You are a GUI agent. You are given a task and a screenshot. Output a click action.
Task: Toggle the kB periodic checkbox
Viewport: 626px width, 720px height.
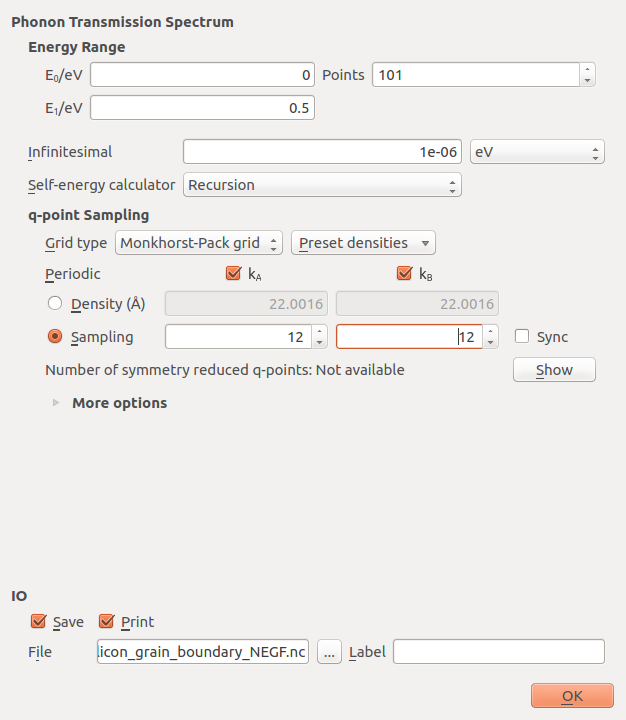404,274
